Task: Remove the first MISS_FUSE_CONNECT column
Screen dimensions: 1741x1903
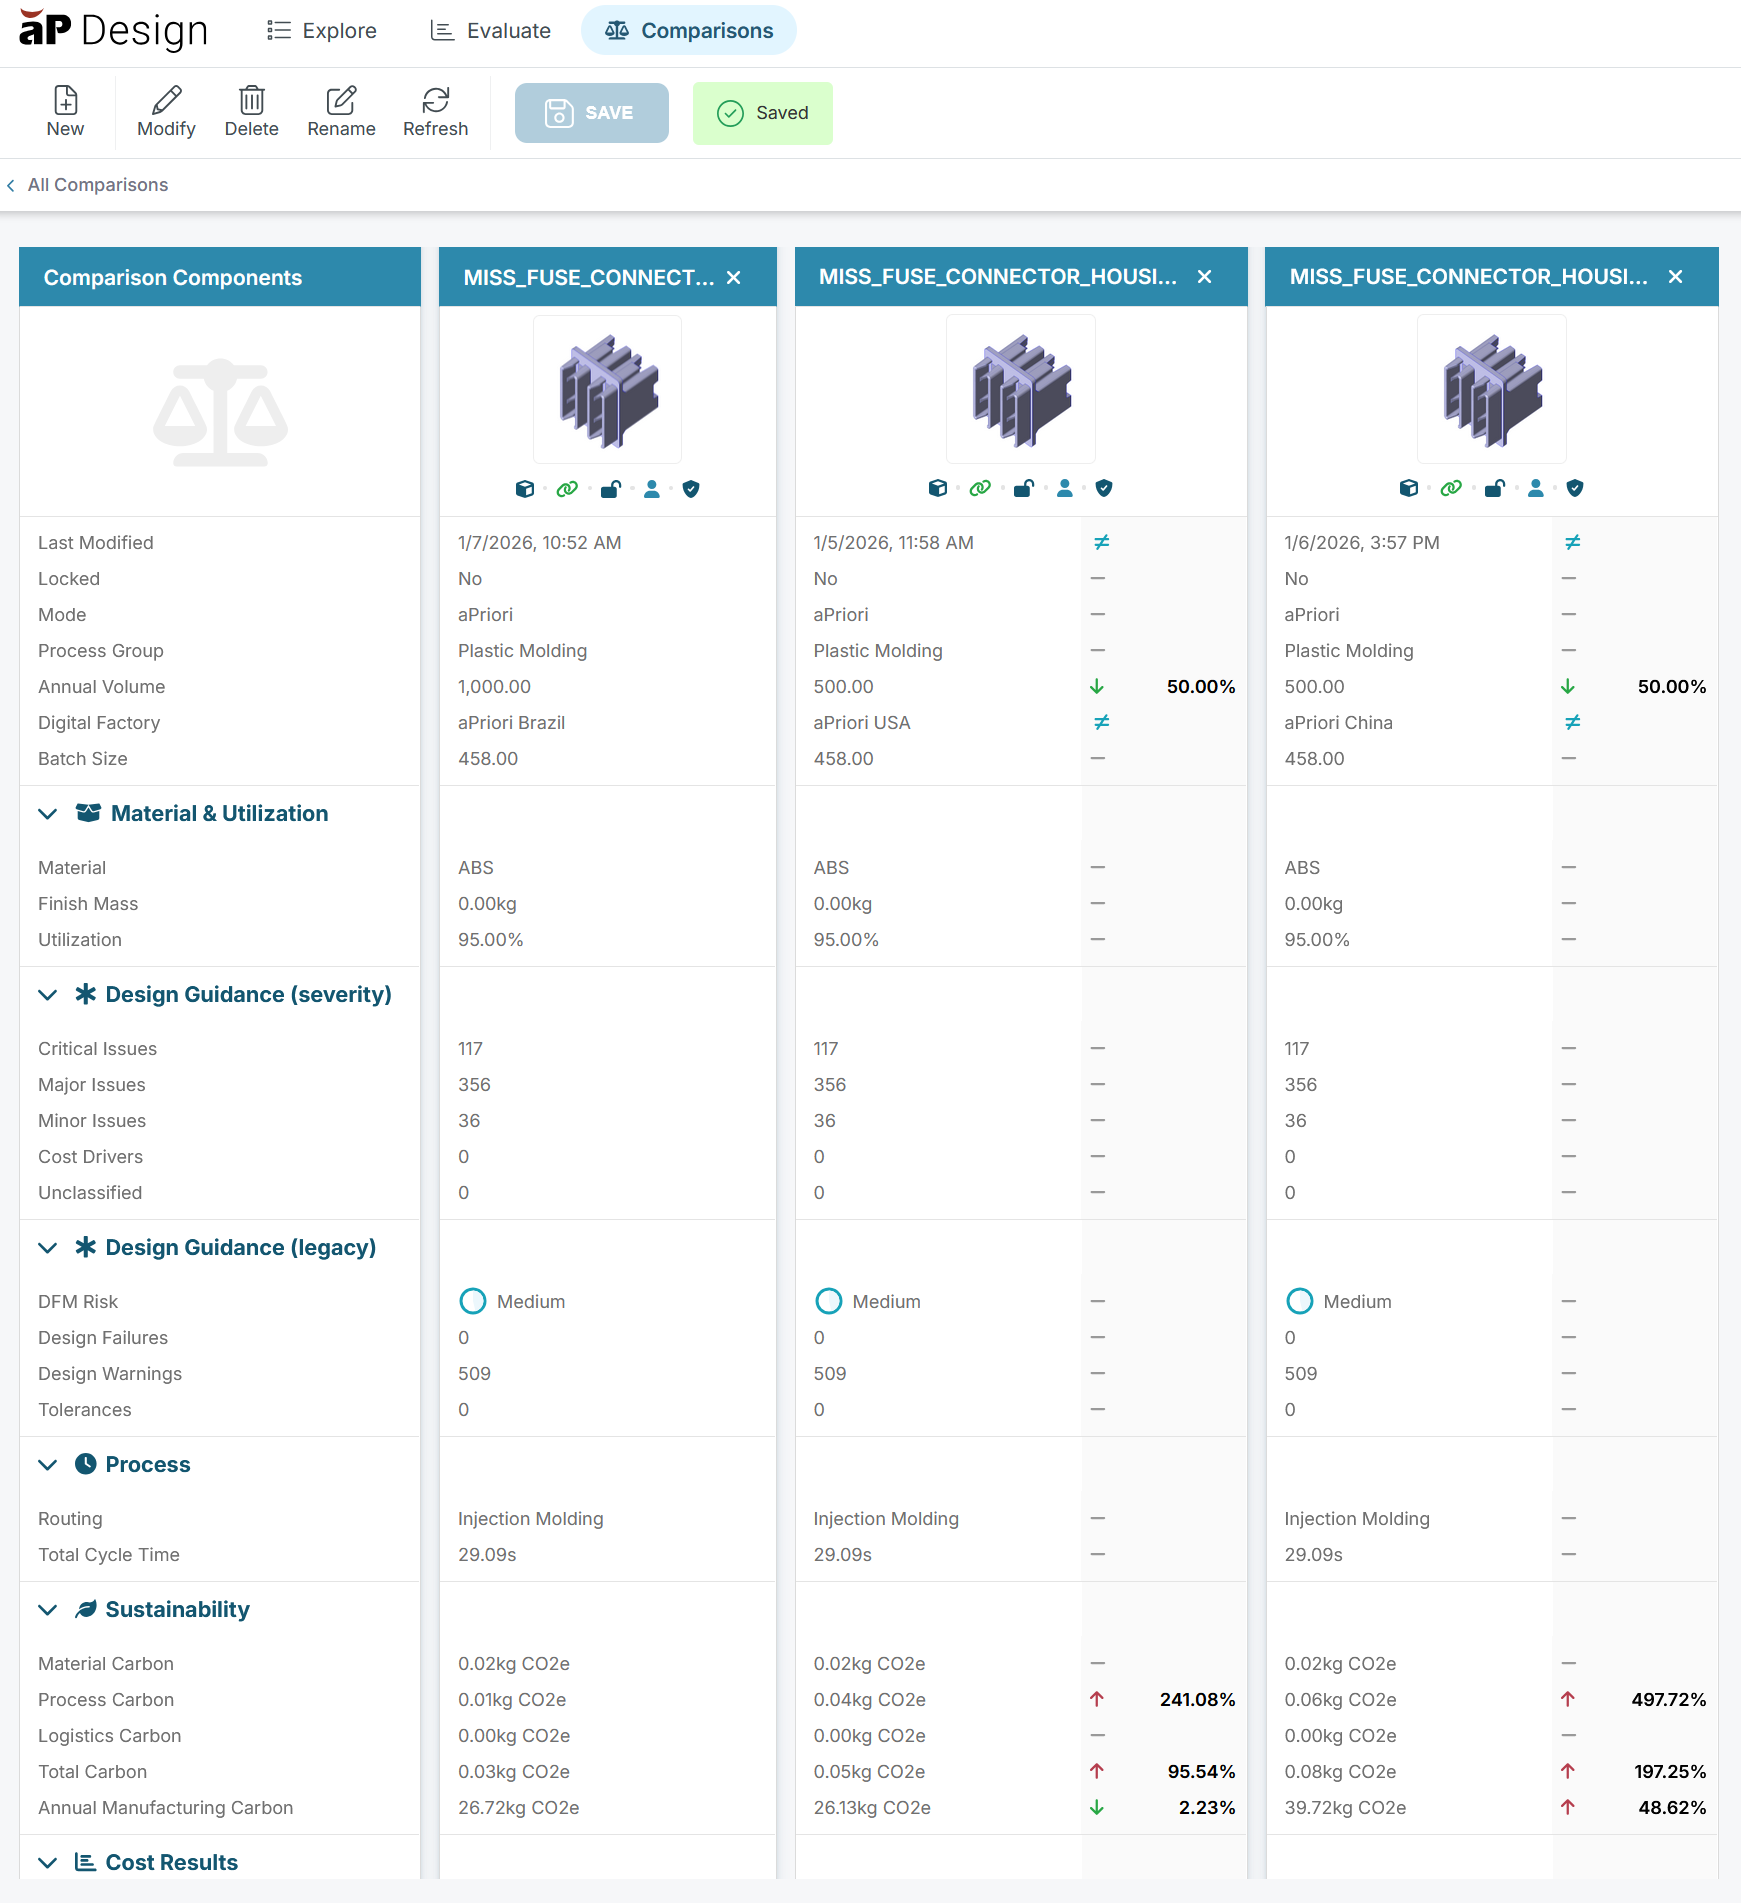Action: 734,278
